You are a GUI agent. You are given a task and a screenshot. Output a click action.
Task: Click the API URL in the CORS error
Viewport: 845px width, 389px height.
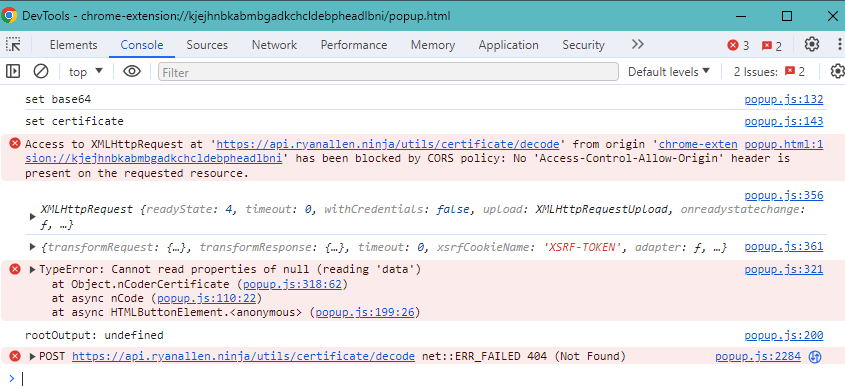tap(388, 144)
